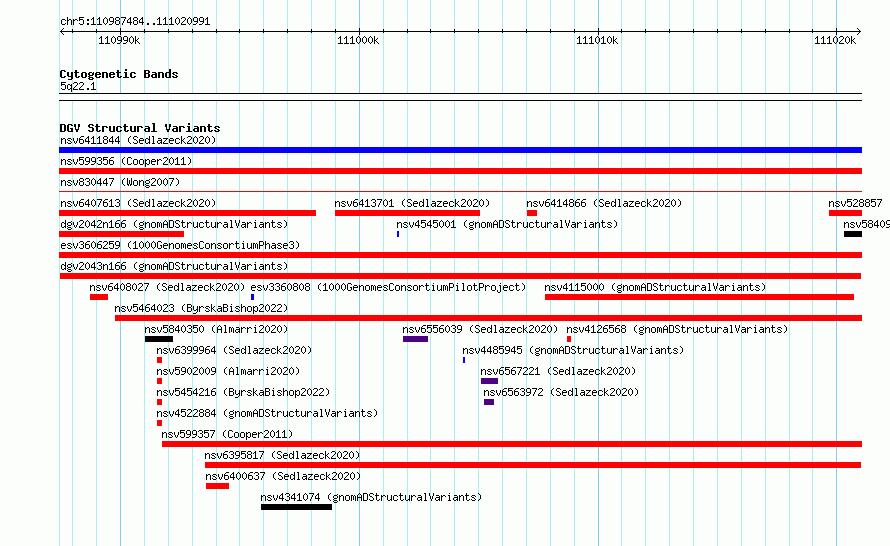The height and width of the screenshot is (546, 890).
Task: Select the purple bar under nsv6563972
Action: coord(489,402)
